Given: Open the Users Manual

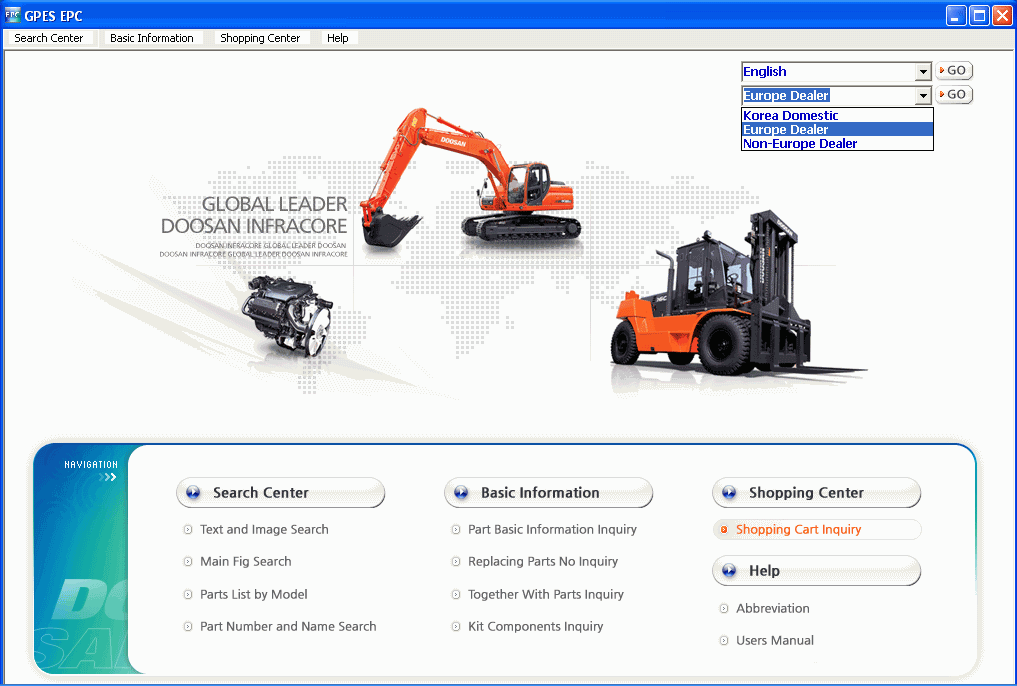Looking at the screenshot, I should pyautogui.click(x=774, y=641).
